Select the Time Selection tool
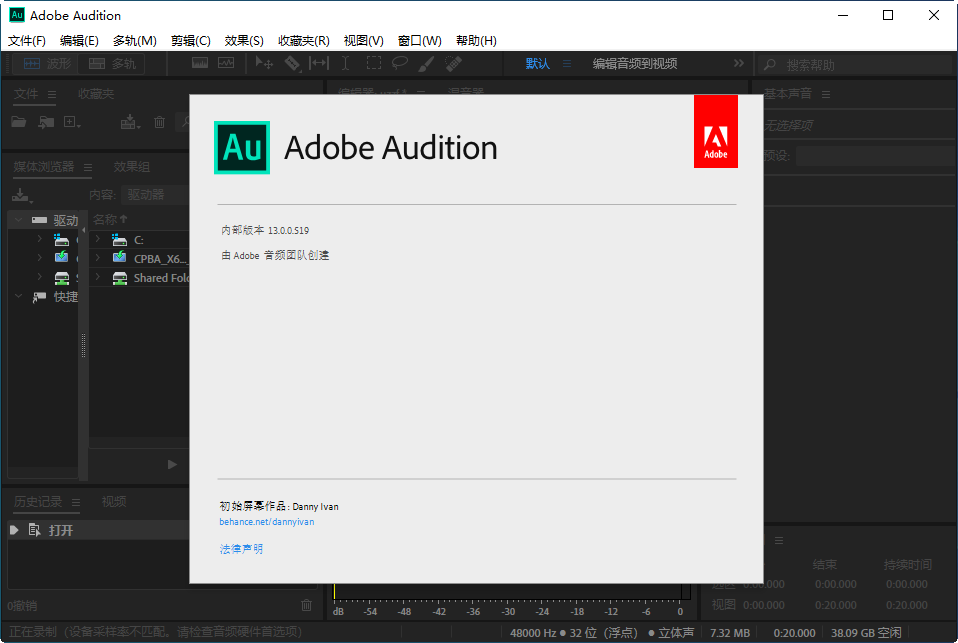The image size is (958, 643). coord(345,63)
